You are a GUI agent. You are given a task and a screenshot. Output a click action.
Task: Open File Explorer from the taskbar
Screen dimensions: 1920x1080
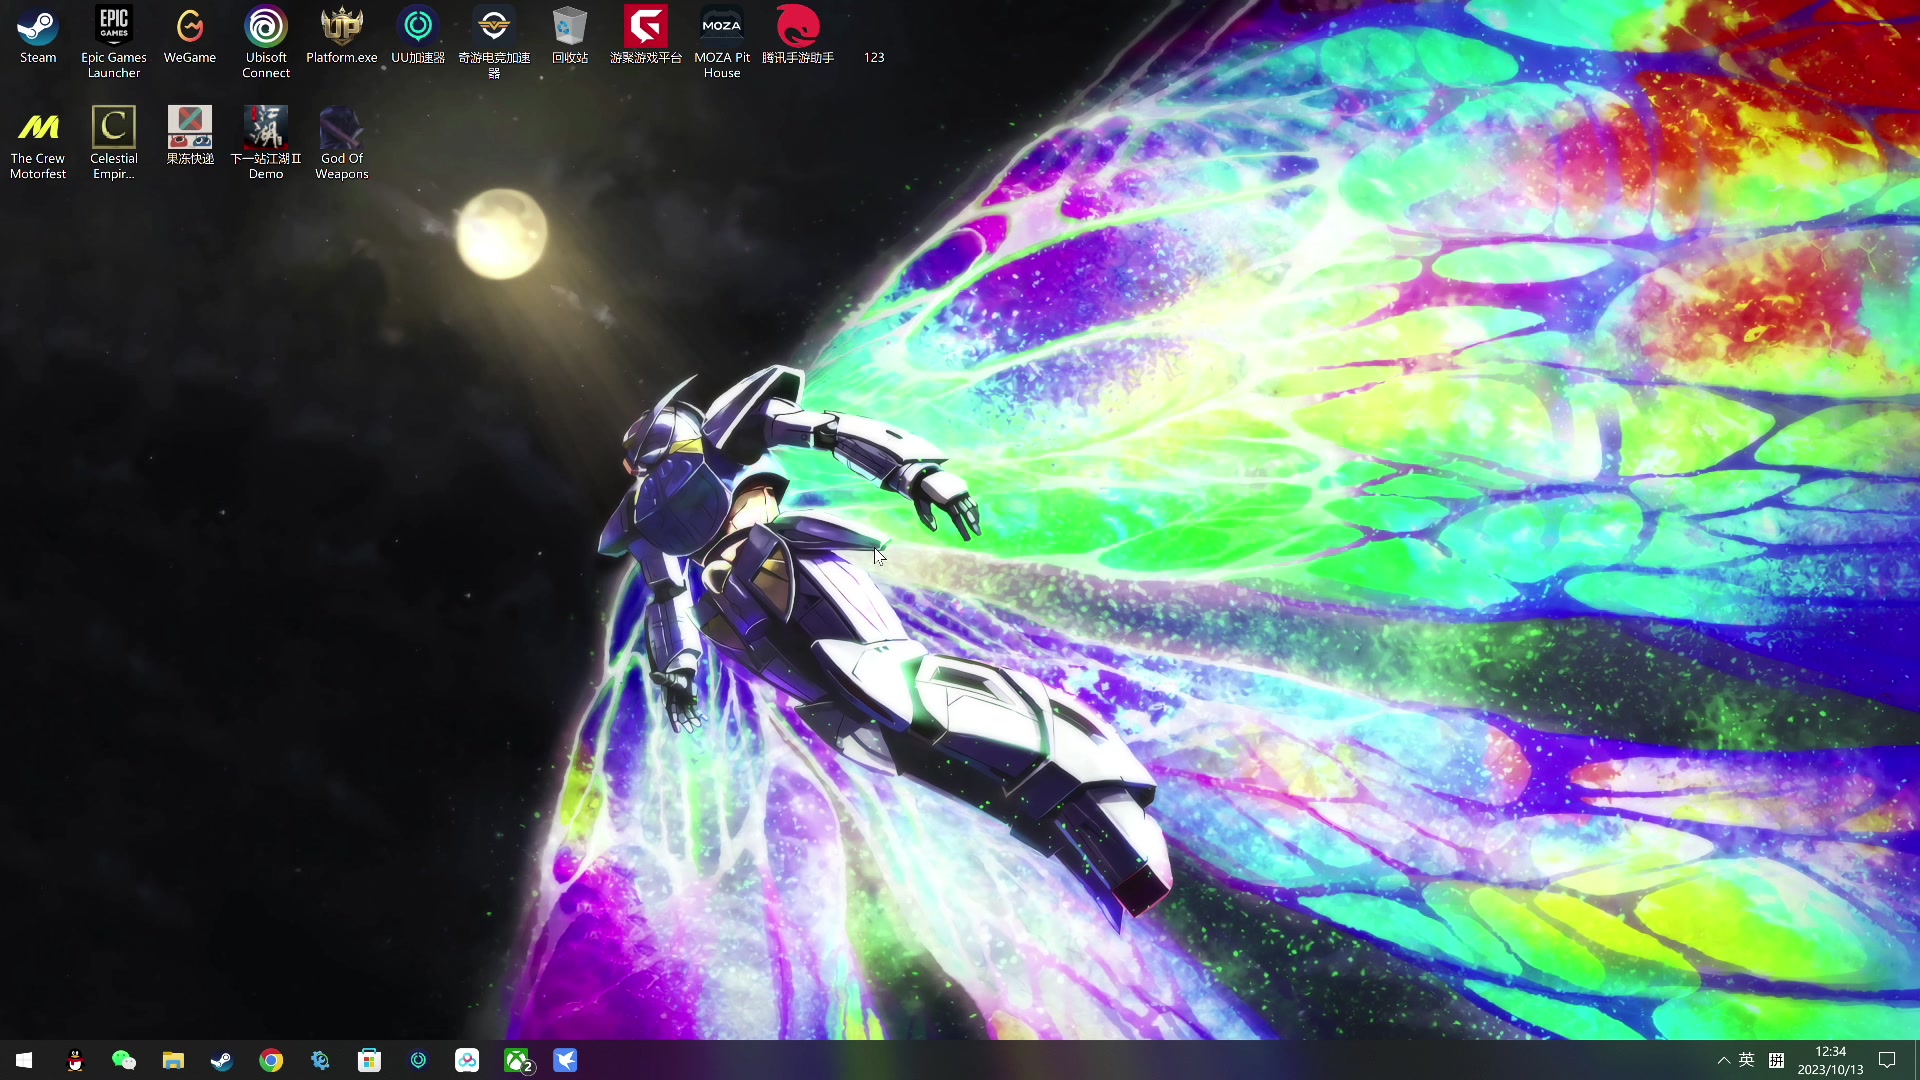173,1060
